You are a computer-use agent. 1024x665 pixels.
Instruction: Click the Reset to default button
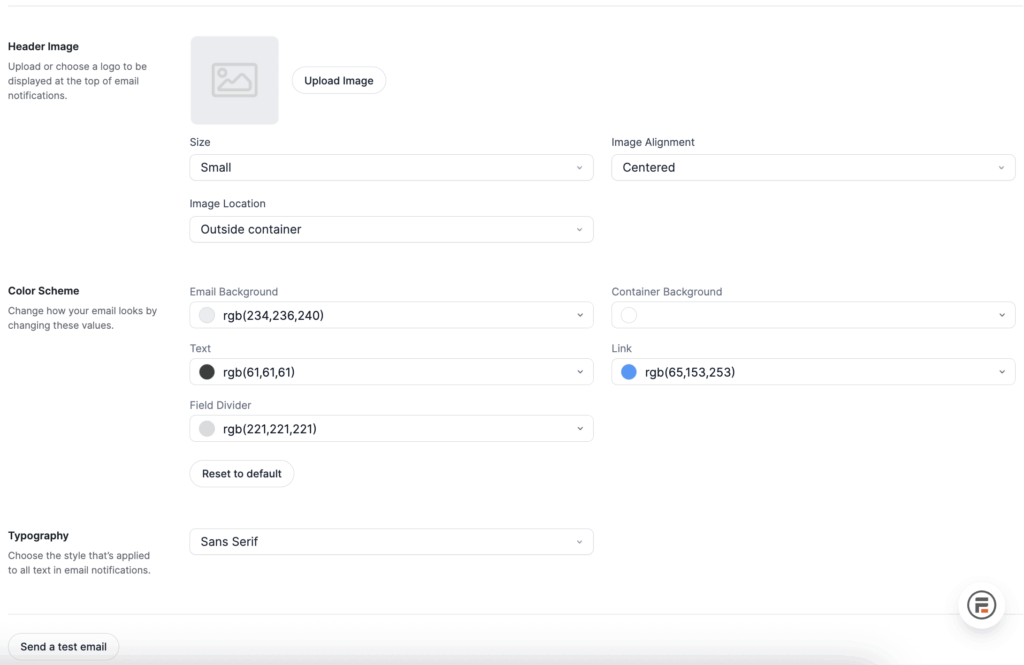click(241, 473)
